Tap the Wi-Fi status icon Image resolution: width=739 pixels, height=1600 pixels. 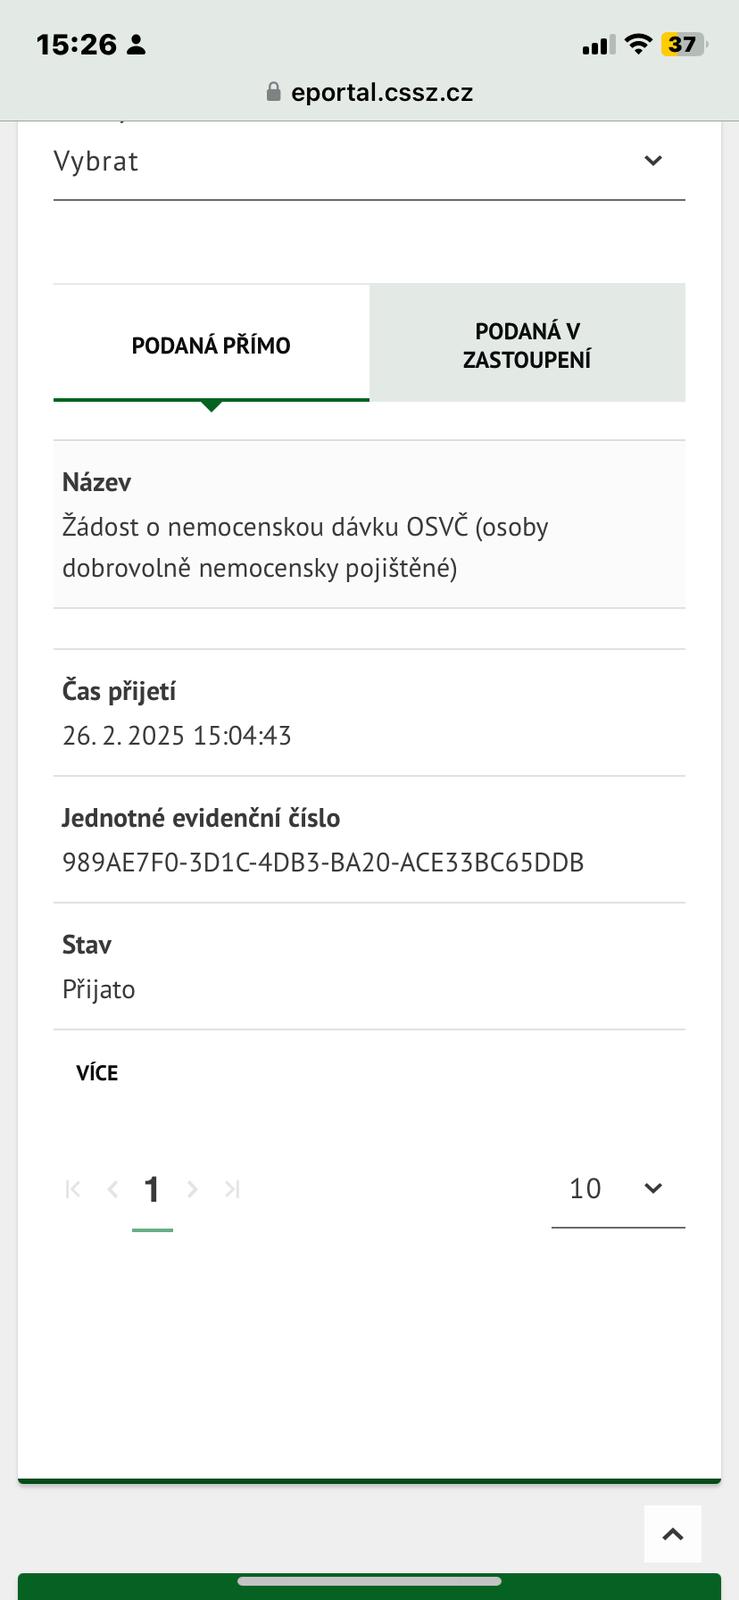(x=637, y=44)
